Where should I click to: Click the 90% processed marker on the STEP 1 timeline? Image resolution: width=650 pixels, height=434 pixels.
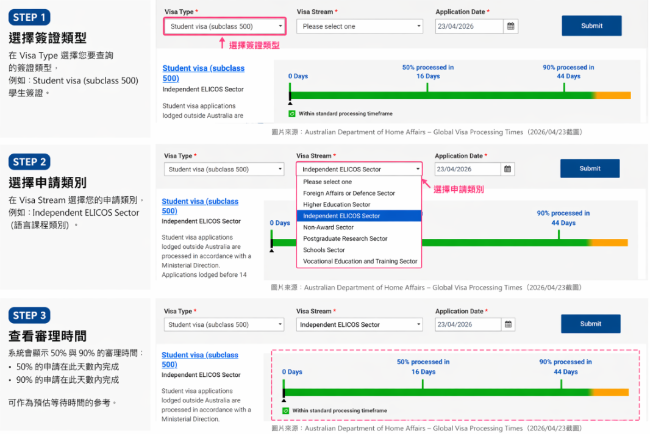(x=564, y=88)
